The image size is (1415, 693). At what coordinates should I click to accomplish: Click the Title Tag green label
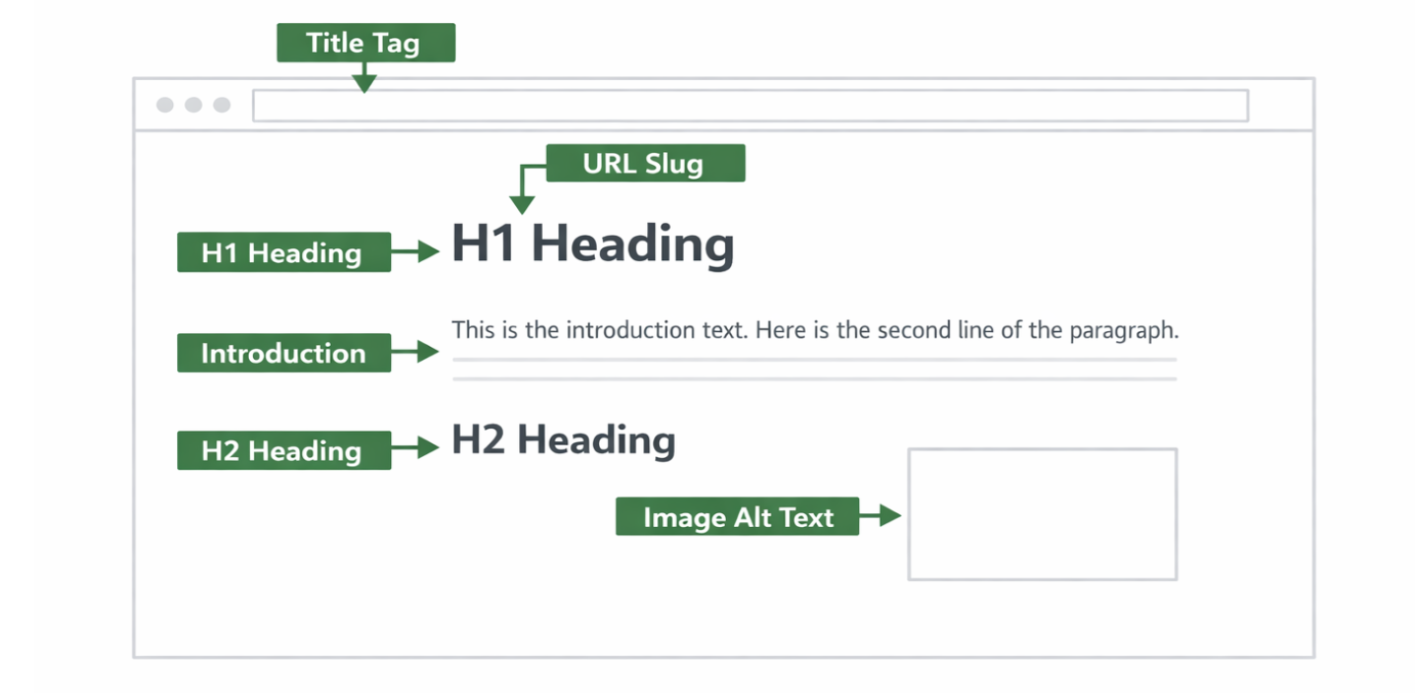(x=365, y=43)
